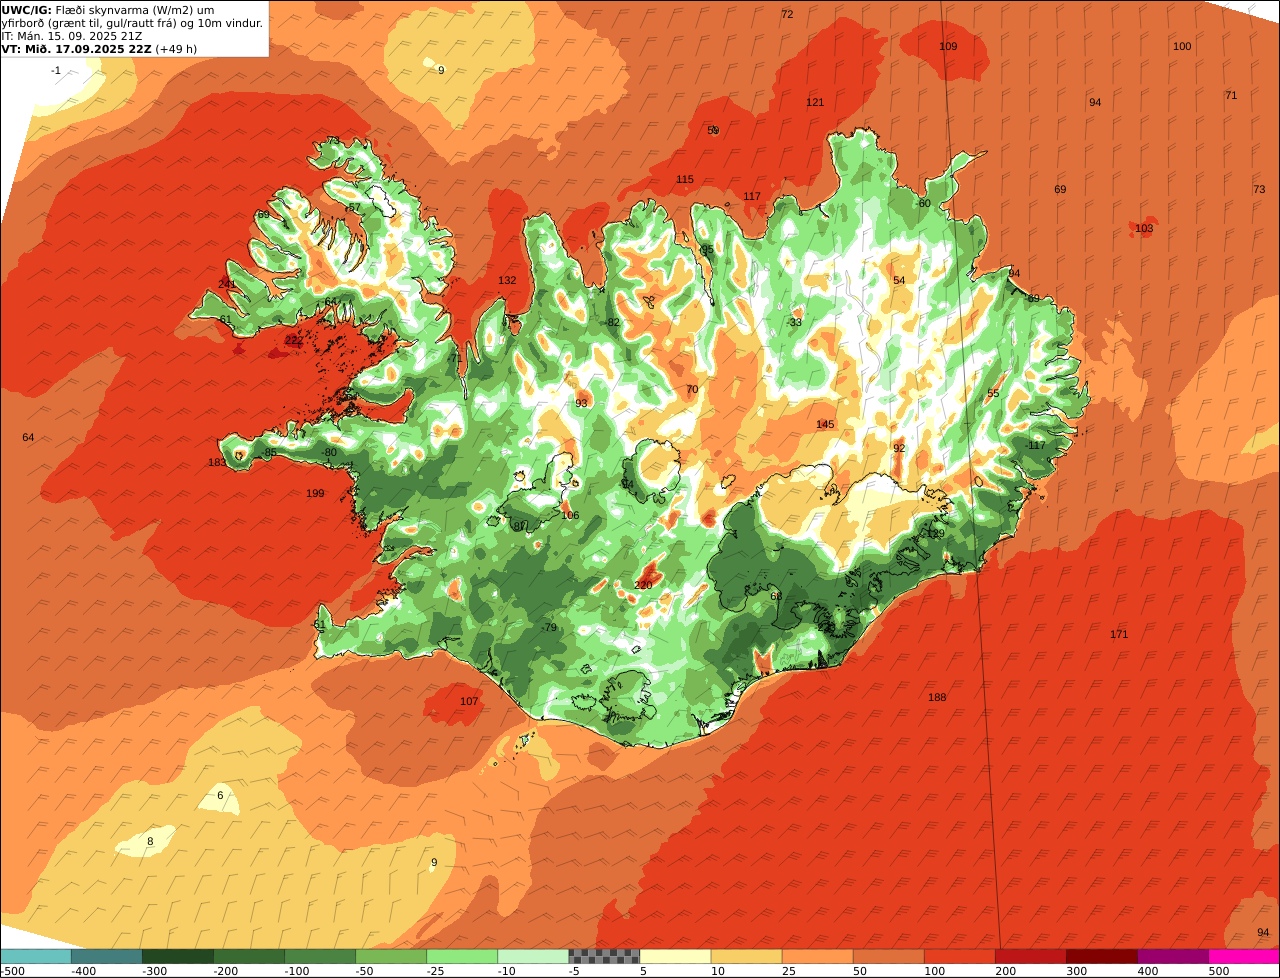Click the map value '171' southeast of Iceland

coord(1119,635)
